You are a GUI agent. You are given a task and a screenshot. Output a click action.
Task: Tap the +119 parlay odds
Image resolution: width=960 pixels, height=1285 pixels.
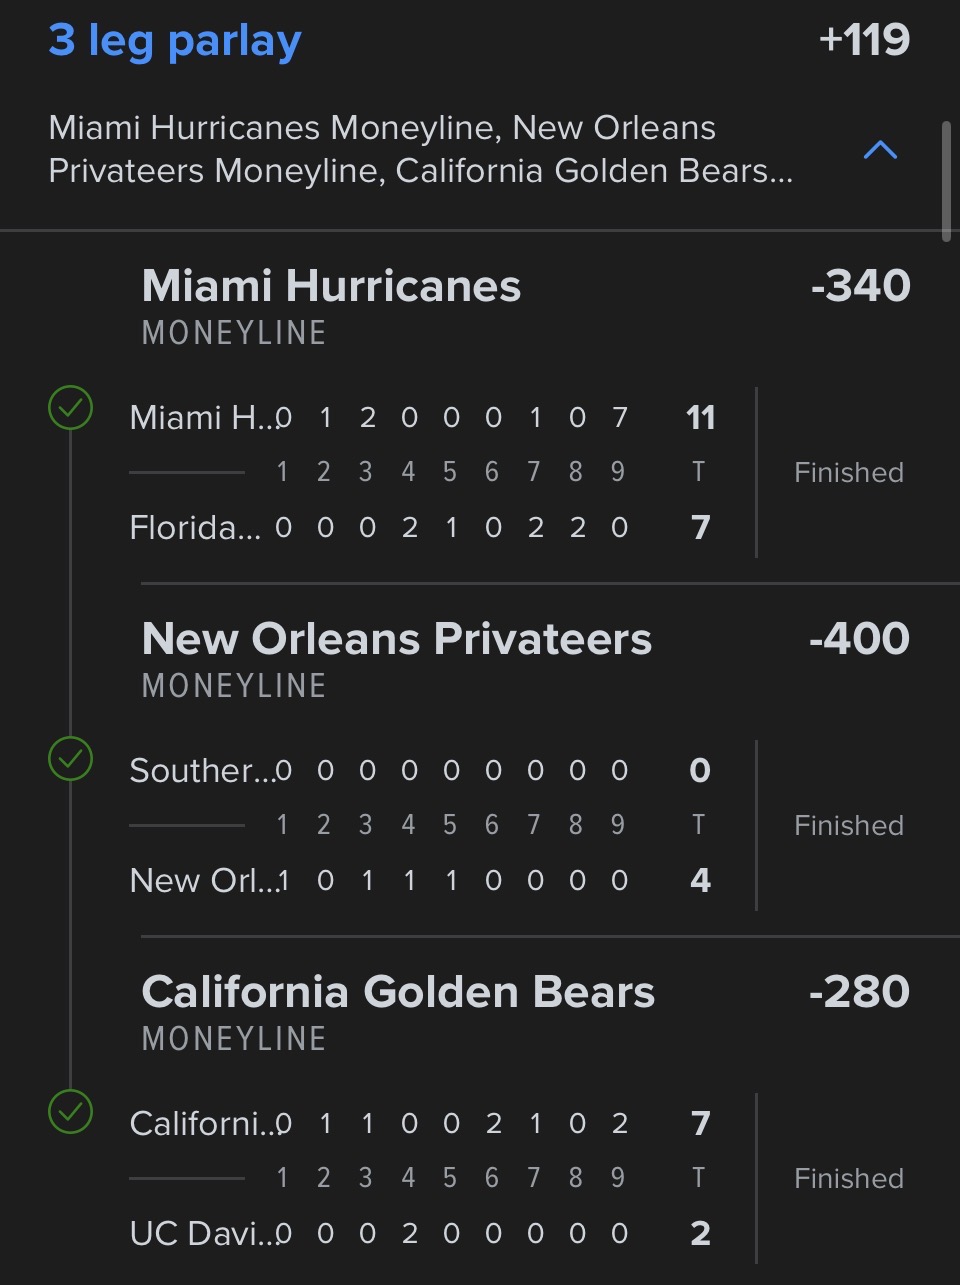(863, 40)
